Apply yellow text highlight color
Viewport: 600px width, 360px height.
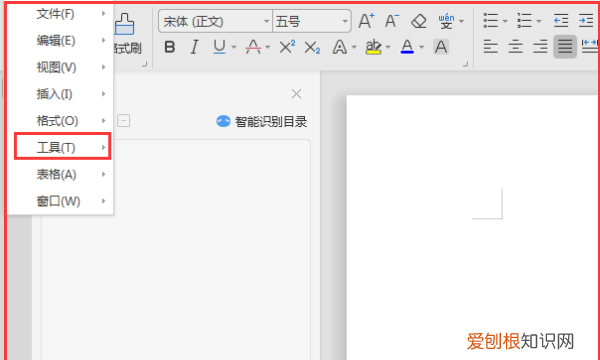(373, 47)
